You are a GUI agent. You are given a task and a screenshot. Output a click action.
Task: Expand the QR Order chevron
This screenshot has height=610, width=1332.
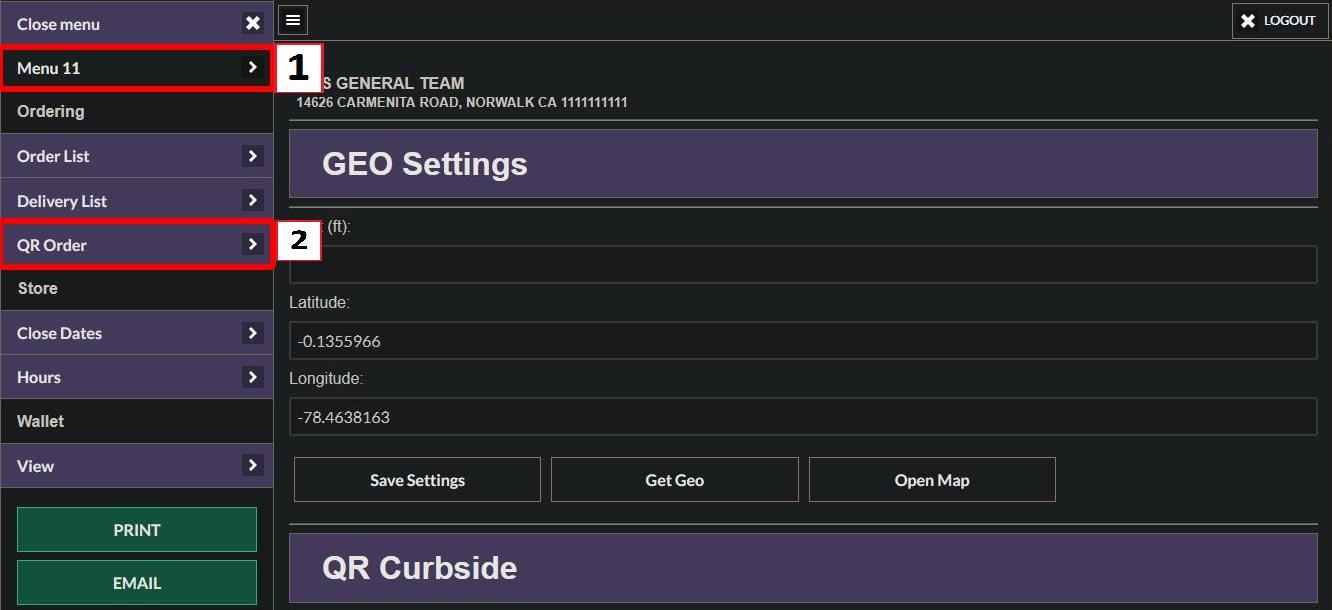252,244
